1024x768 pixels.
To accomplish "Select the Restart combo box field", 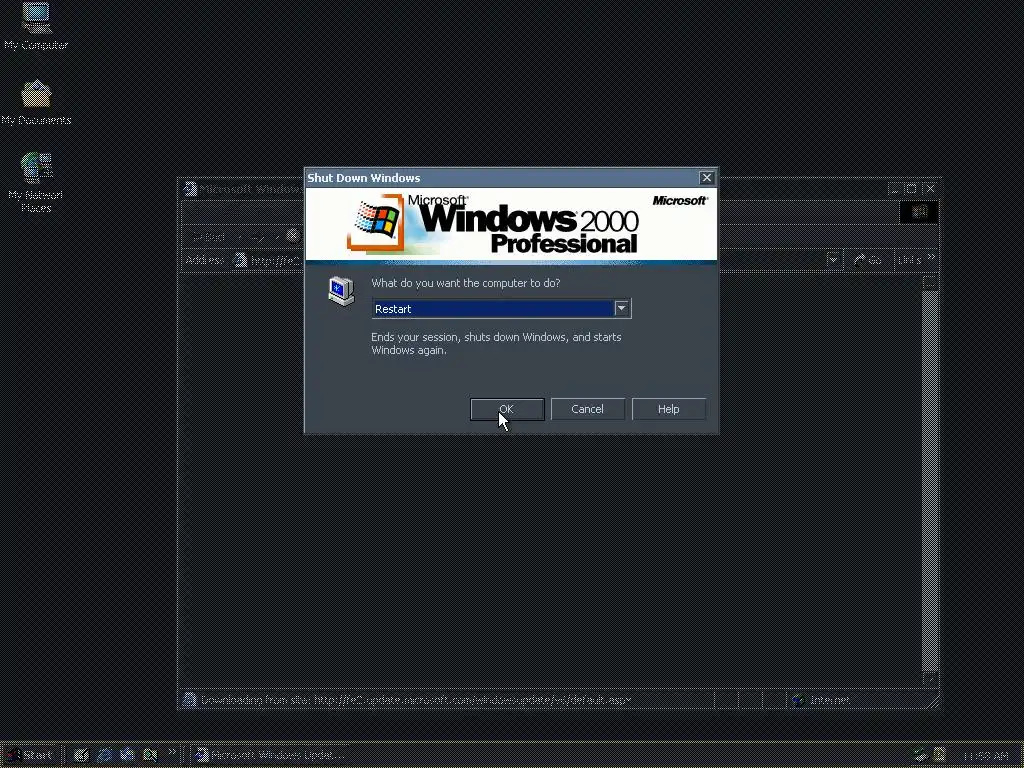I will [x=501, y=308].
